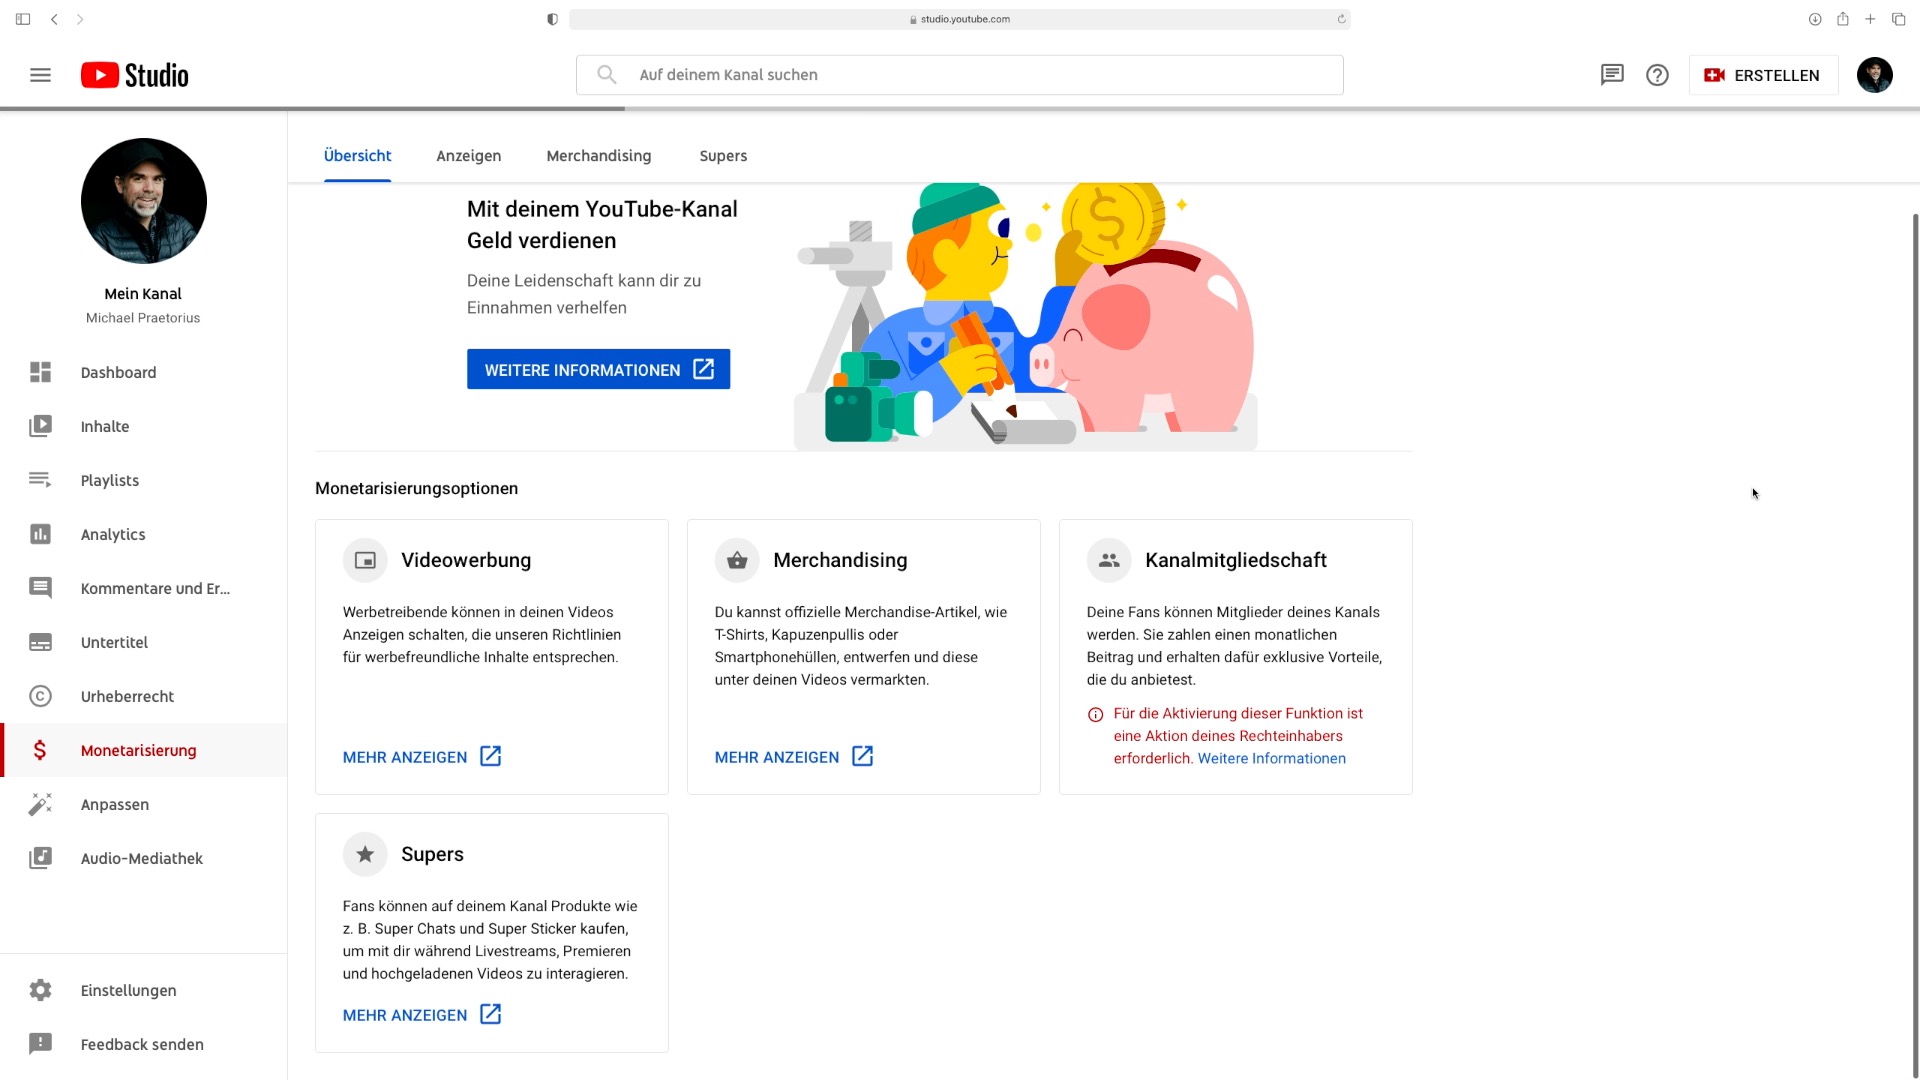Click the red info icon in Kanalmitgliedschaft
1920x1080 pixels.
1095,715
